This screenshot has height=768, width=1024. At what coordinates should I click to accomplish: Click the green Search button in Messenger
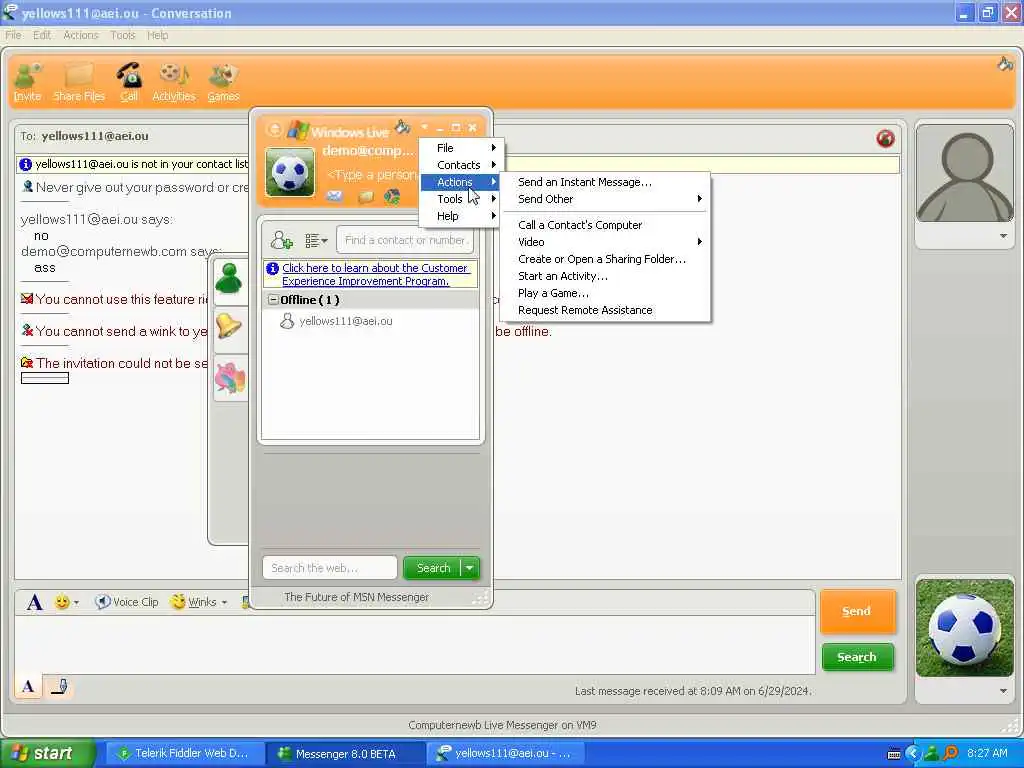point(433,568)
